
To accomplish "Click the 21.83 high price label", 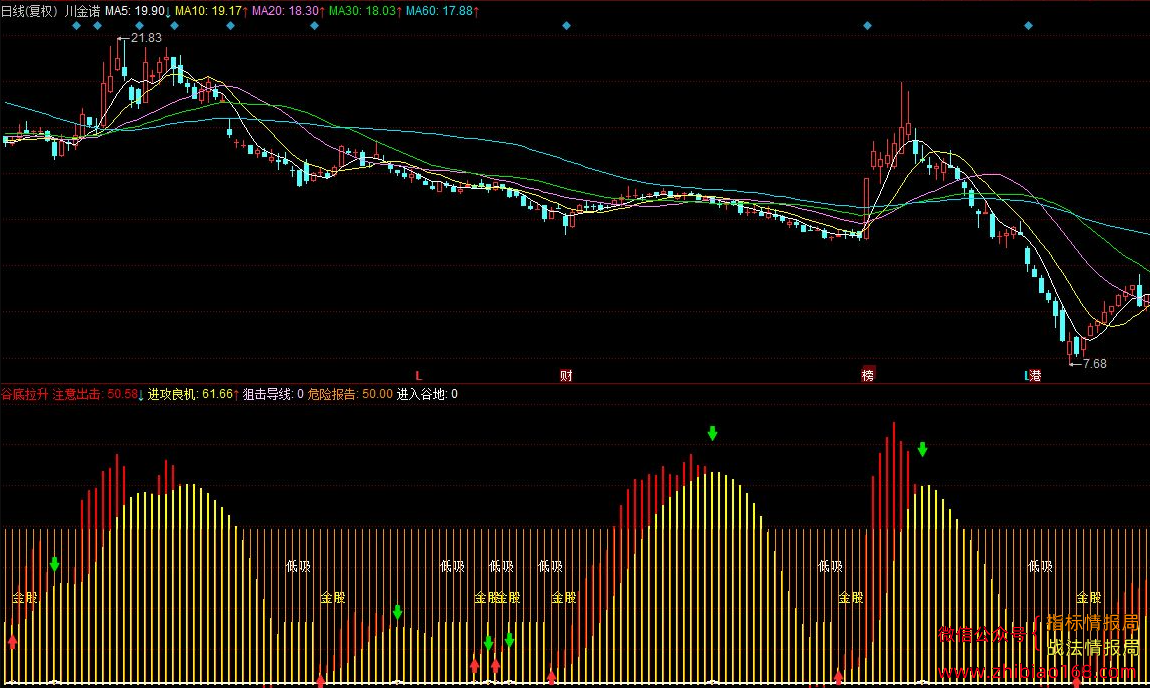I will click(146, 37).
